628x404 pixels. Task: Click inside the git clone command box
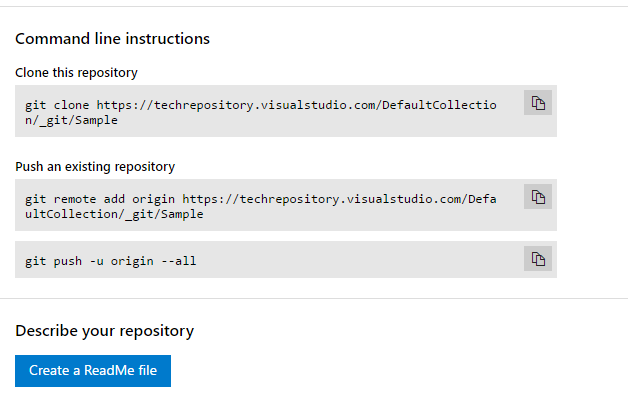click(x=270, y=111)
